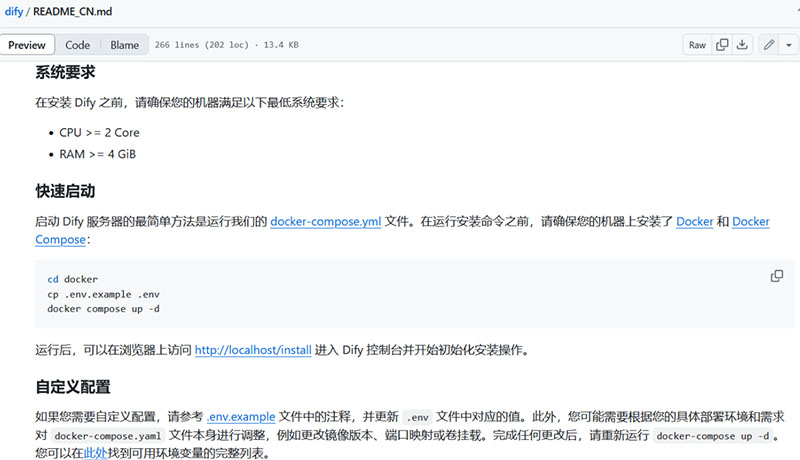Click the 此处 environment variables link

(95, 453)
